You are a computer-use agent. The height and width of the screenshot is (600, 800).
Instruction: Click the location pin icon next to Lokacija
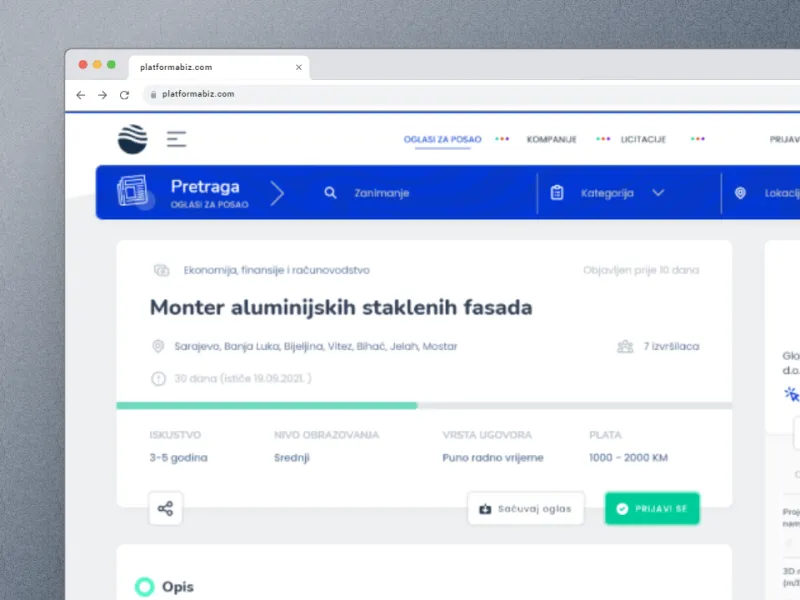point(740,192)
